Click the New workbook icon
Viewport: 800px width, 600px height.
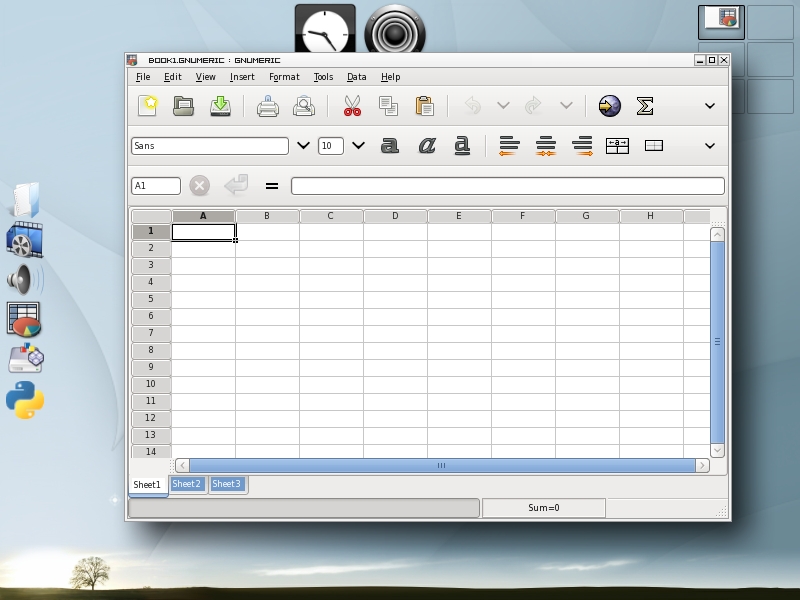(148, 105)
